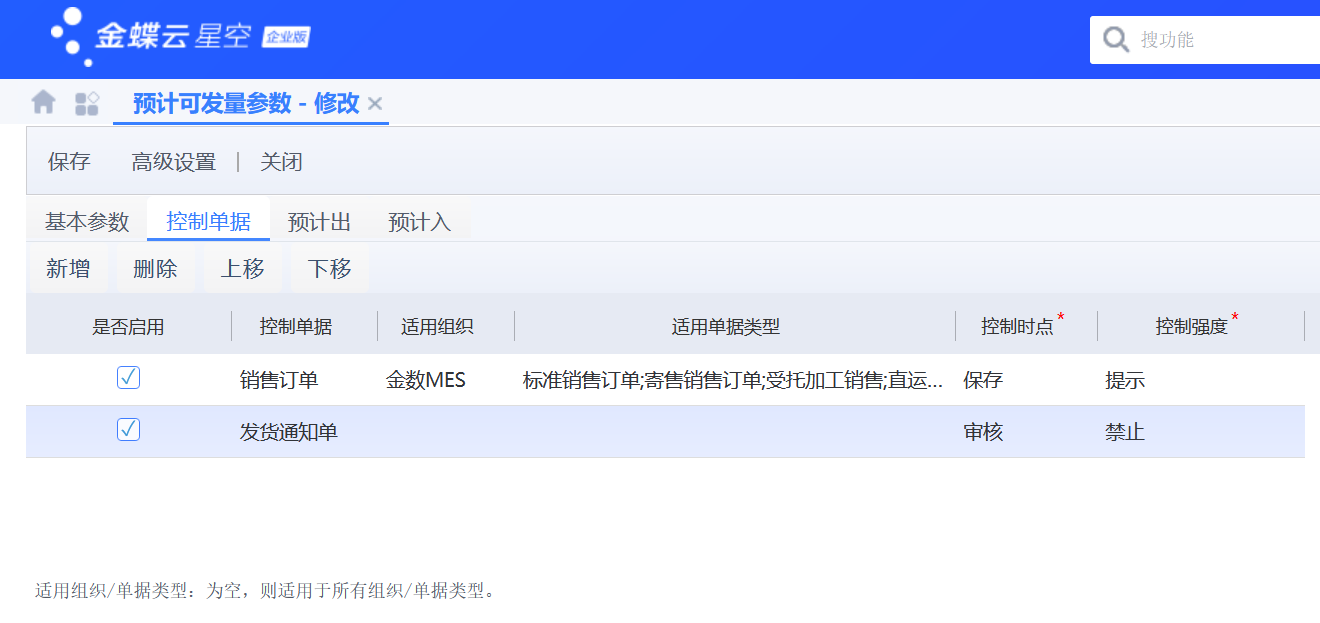Select the 金数MES organization cell
This screenshot has height=623, width=1320.
(x=446, y=380)
